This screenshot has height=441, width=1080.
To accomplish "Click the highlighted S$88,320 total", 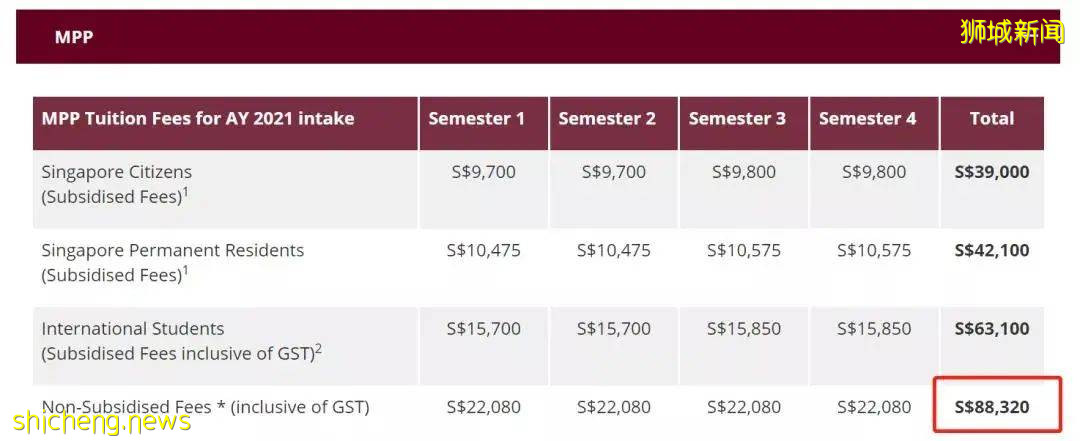I will click(991, 407).
